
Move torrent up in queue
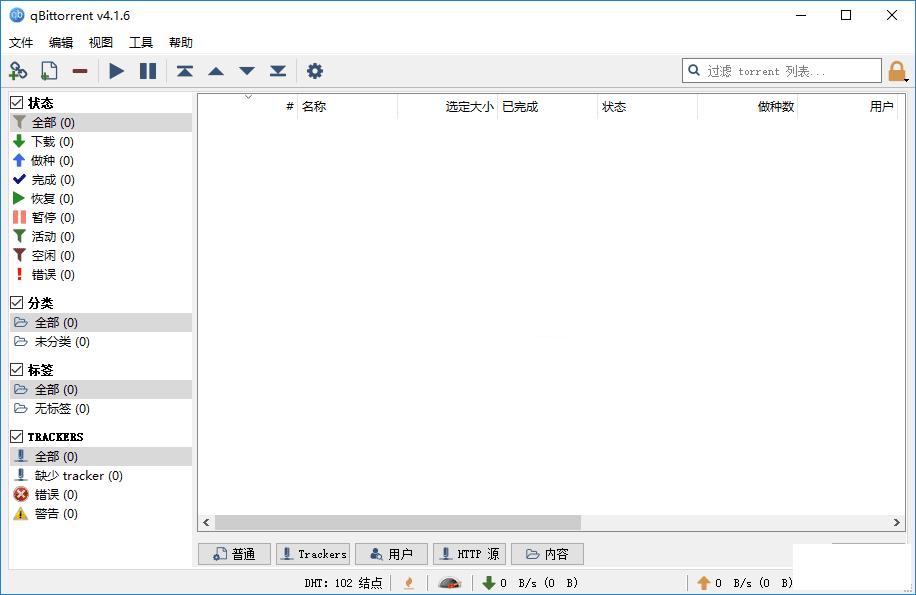tap(216, 71)
